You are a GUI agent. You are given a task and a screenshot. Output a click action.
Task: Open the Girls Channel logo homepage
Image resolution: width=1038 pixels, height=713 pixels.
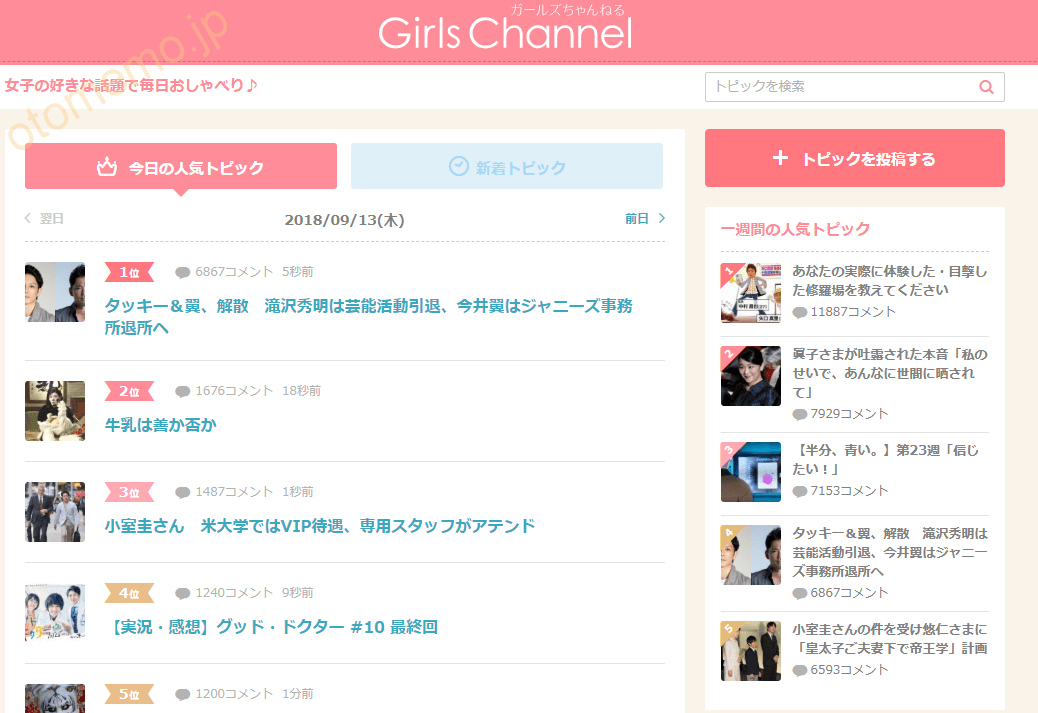pyautogui.click(x=506, y=28)
